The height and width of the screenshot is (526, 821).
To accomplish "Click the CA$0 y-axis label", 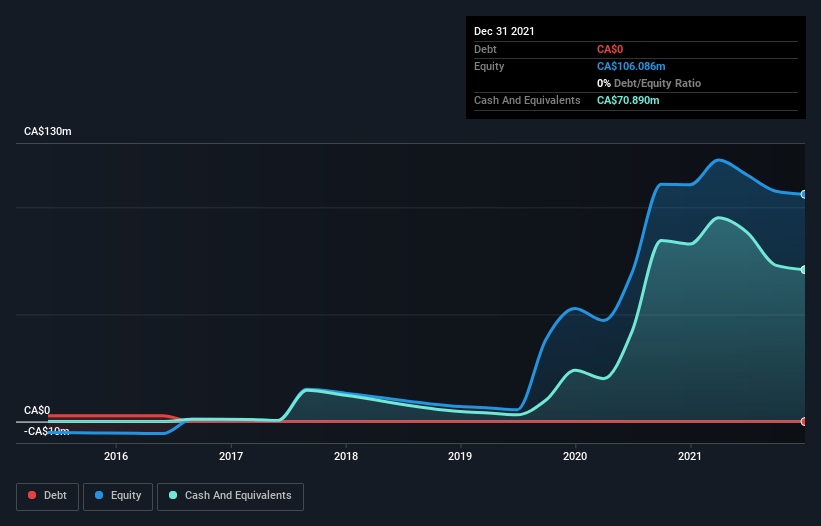I will [37, 410].
